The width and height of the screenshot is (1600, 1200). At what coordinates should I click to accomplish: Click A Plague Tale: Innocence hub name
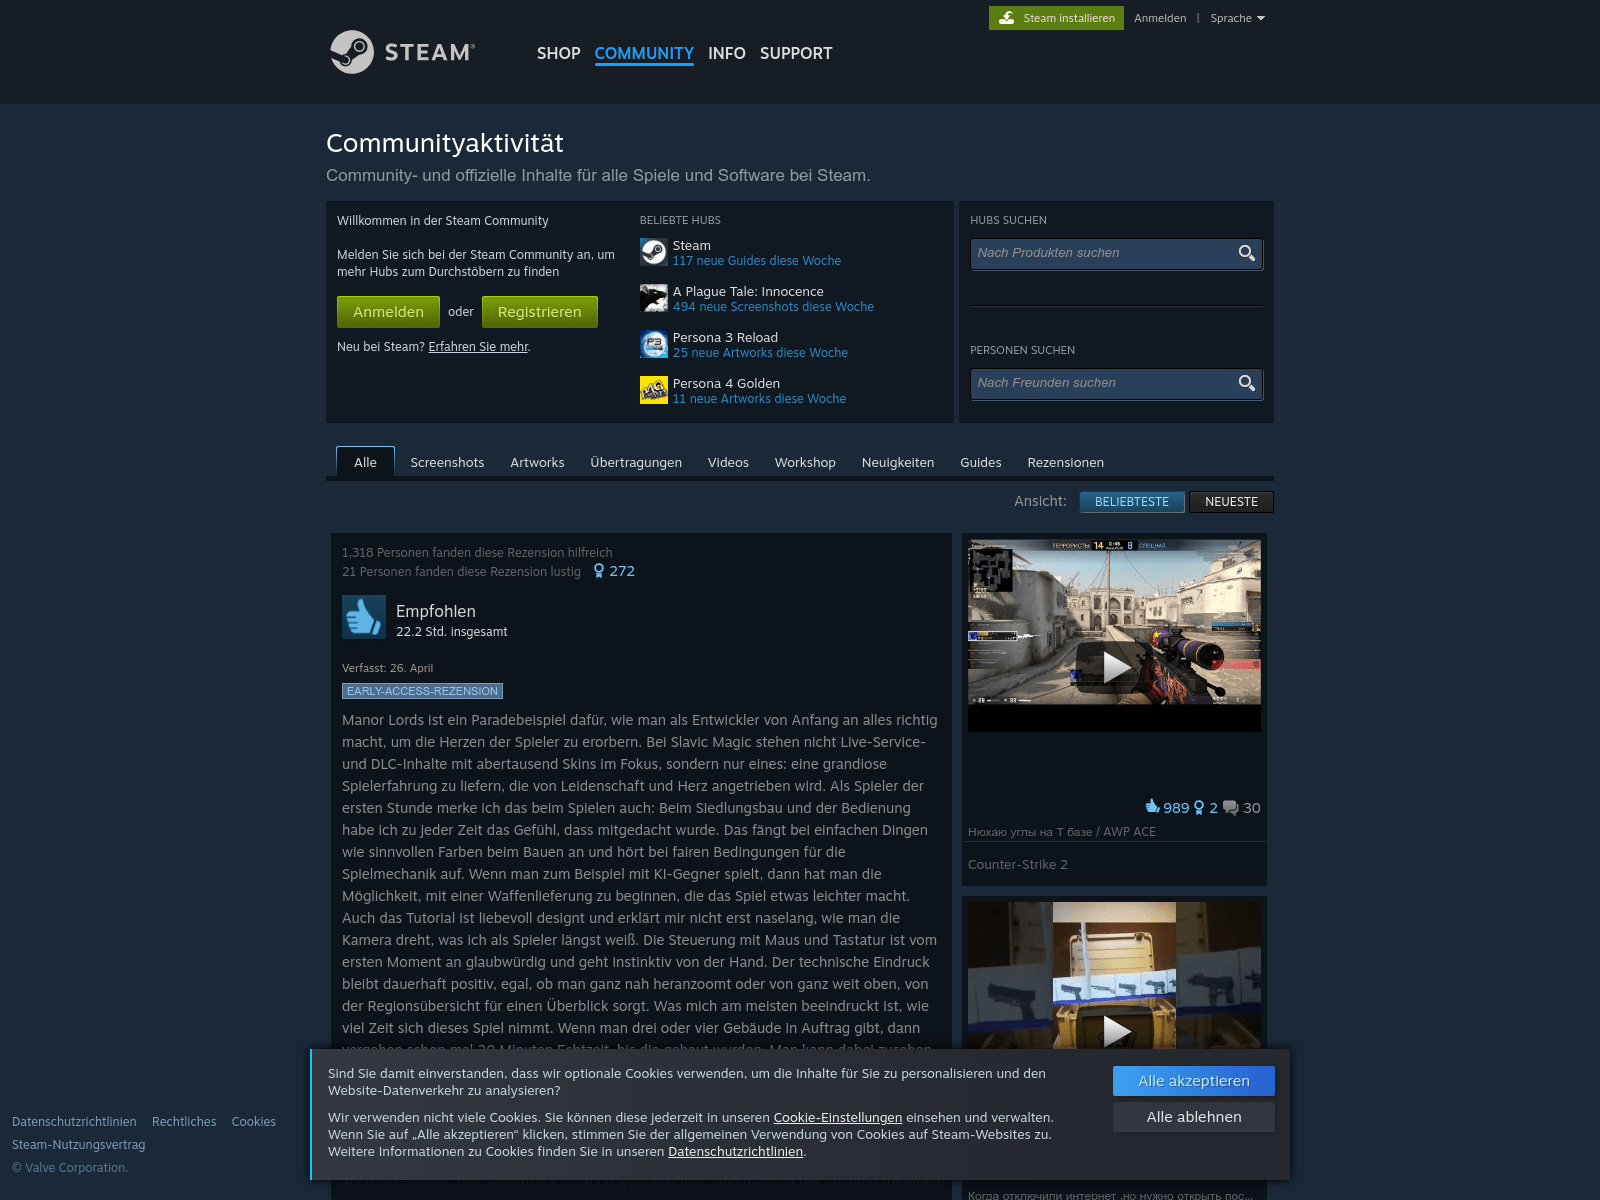pos(748,292)
